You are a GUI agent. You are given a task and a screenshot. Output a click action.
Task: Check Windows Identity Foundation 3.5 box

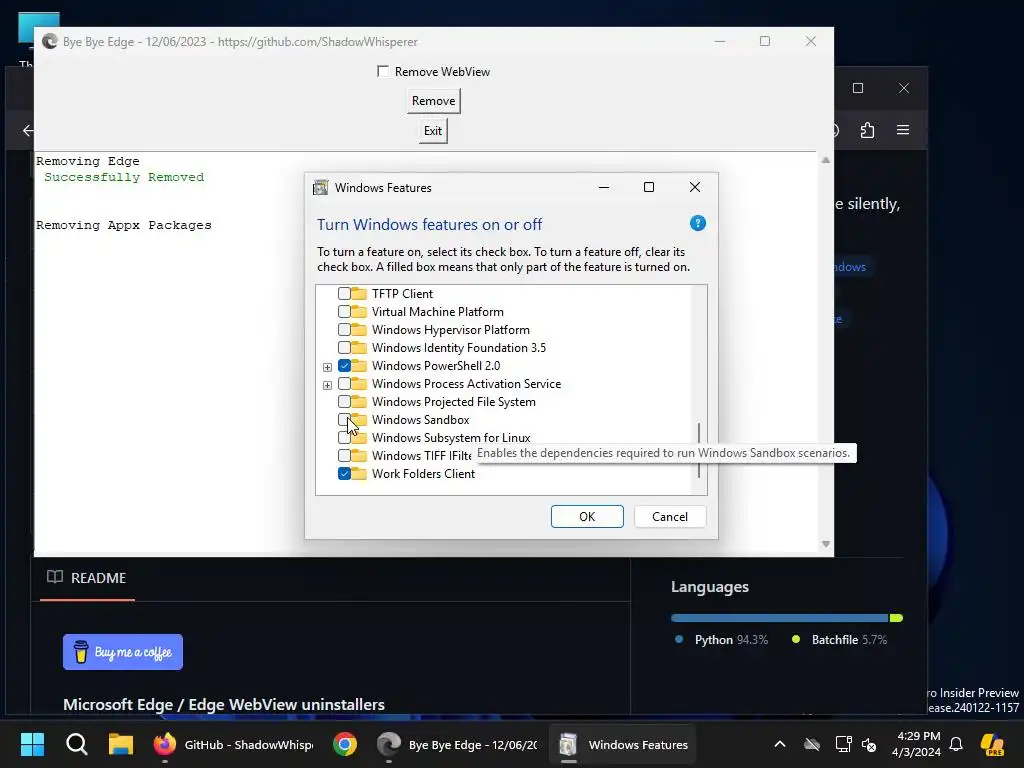(x=344, y=347)
